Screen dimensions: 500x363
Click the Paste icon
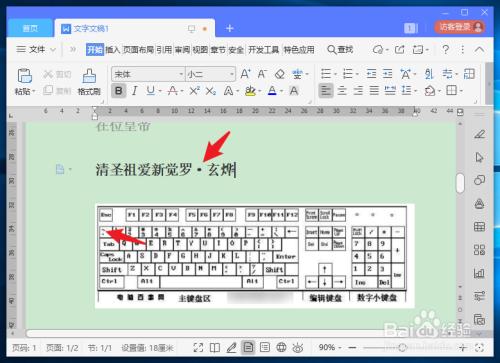pos(24,76)
